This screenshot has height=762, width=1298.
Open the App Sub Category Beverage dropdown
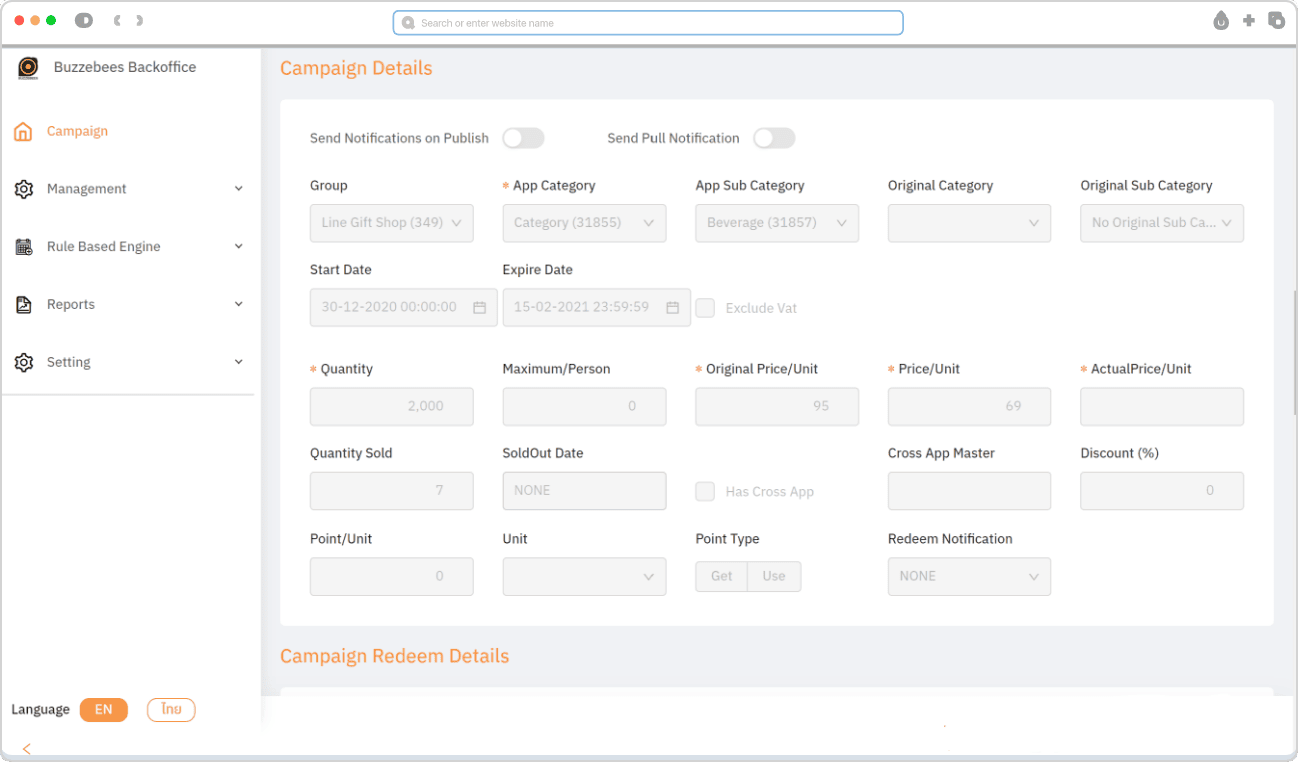pos(777,223)
